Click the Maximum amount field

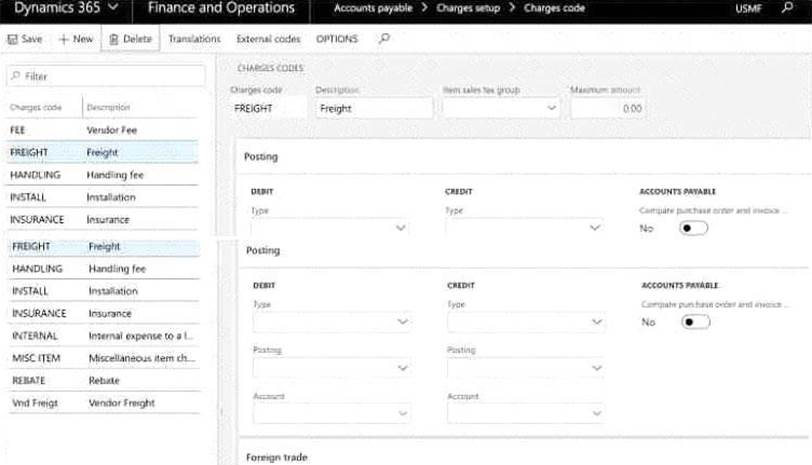point(607,108)
